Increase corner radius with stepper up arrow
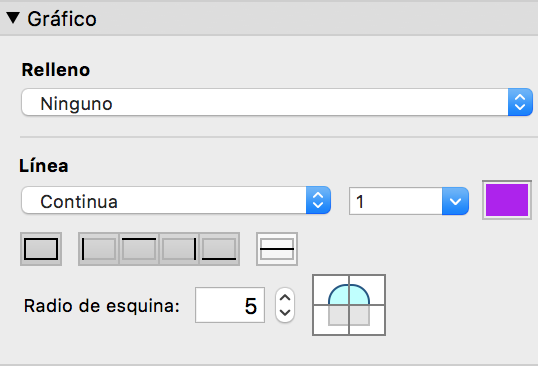The height and width of the screenshot is (366, 538). [x=285, y=297]
